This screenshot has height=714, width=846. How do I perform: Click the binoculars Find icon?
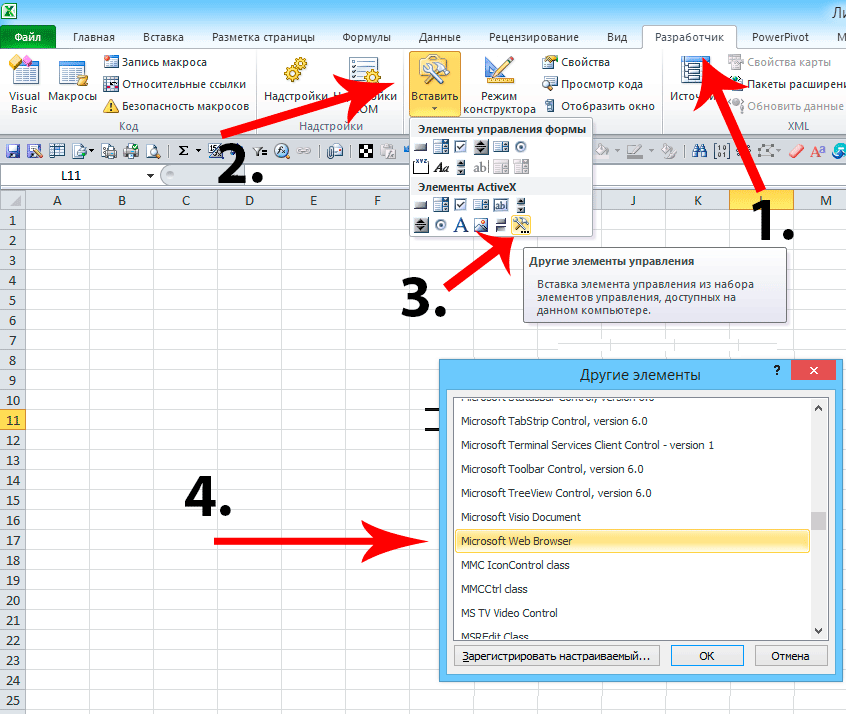(x=699, y=151)
